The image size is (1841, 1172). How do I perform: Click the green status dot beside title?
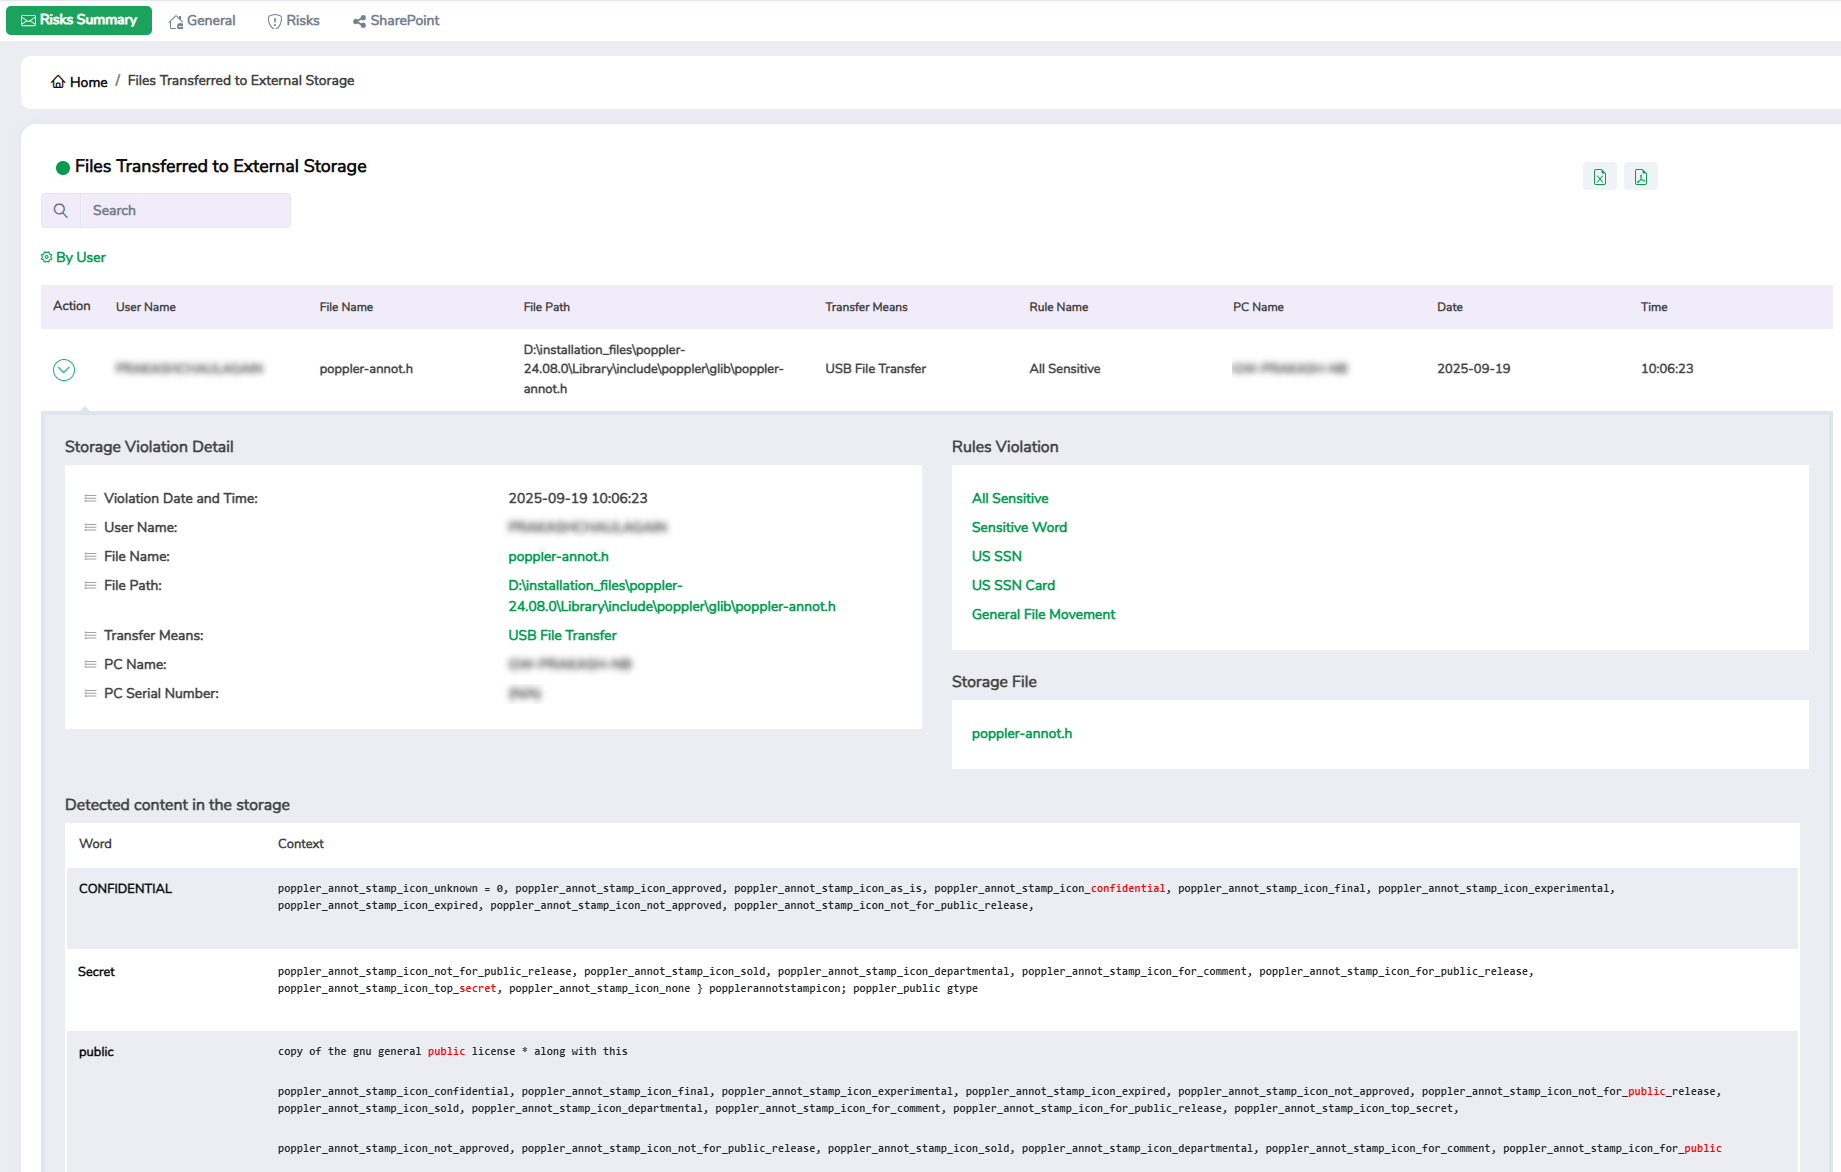(x=62, y=167)
